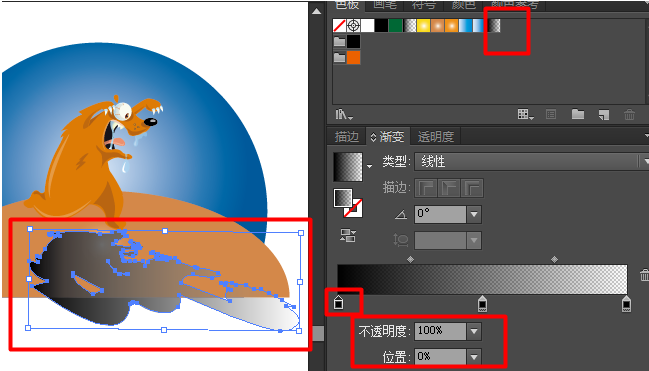Open the angle 0° dropdown arrow
This screenshot has height=371, width=649.
[474, 214]
